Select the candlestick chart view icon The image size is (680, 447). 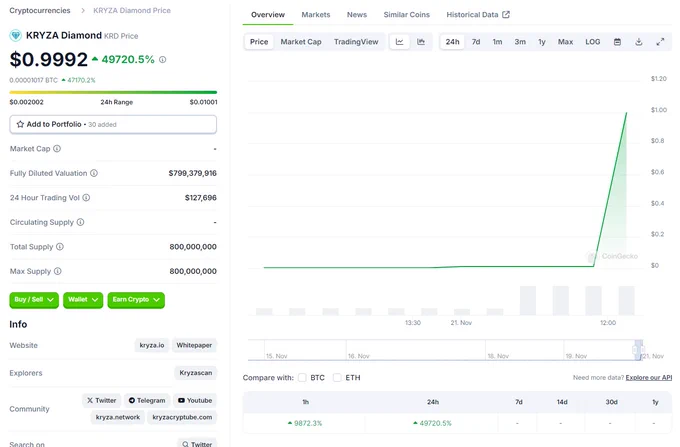421,42
